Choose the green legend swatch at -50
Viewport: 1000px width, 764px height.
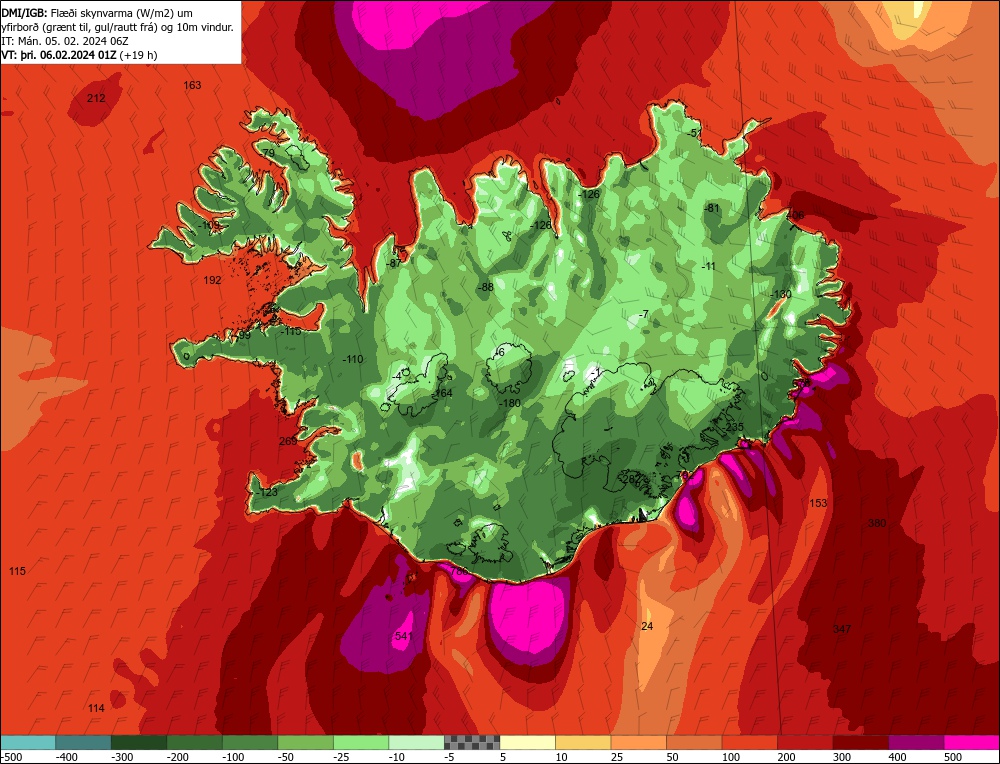305,742
